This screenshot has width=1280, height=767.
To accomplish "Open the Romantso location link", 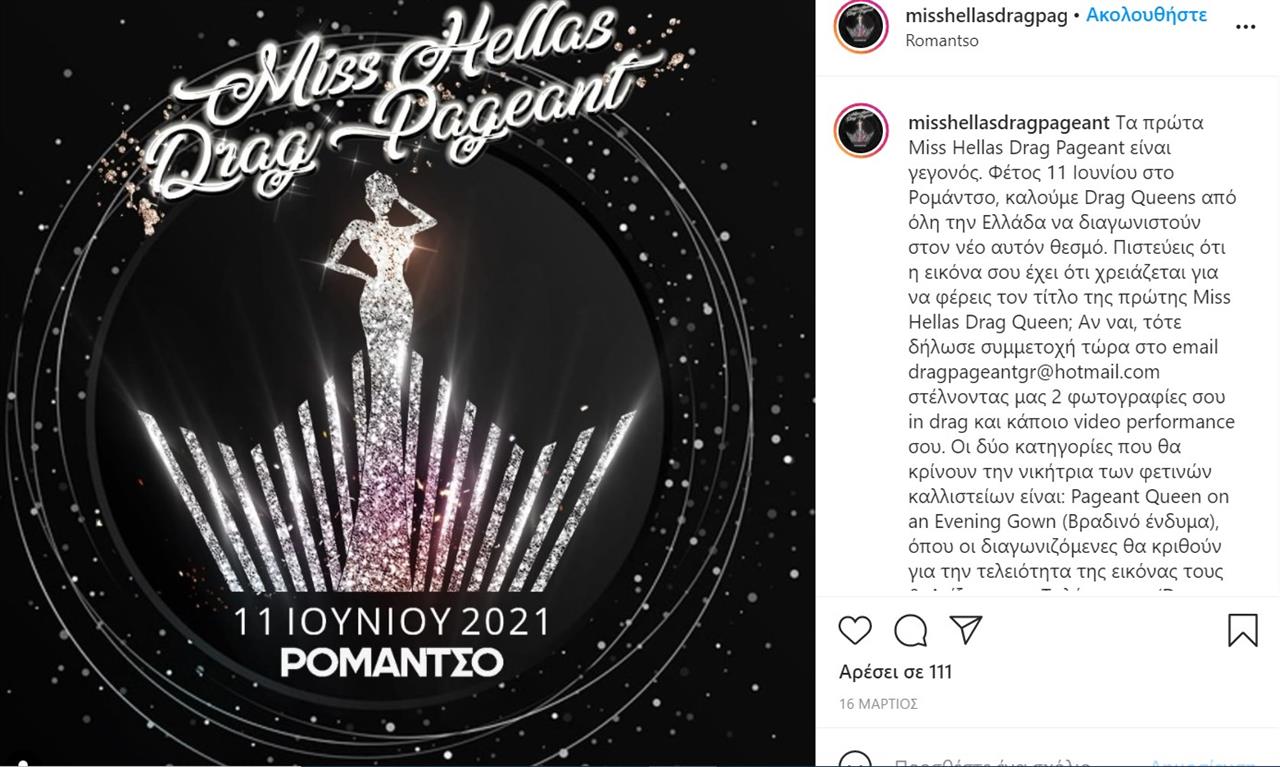I will tap(941, 41).
